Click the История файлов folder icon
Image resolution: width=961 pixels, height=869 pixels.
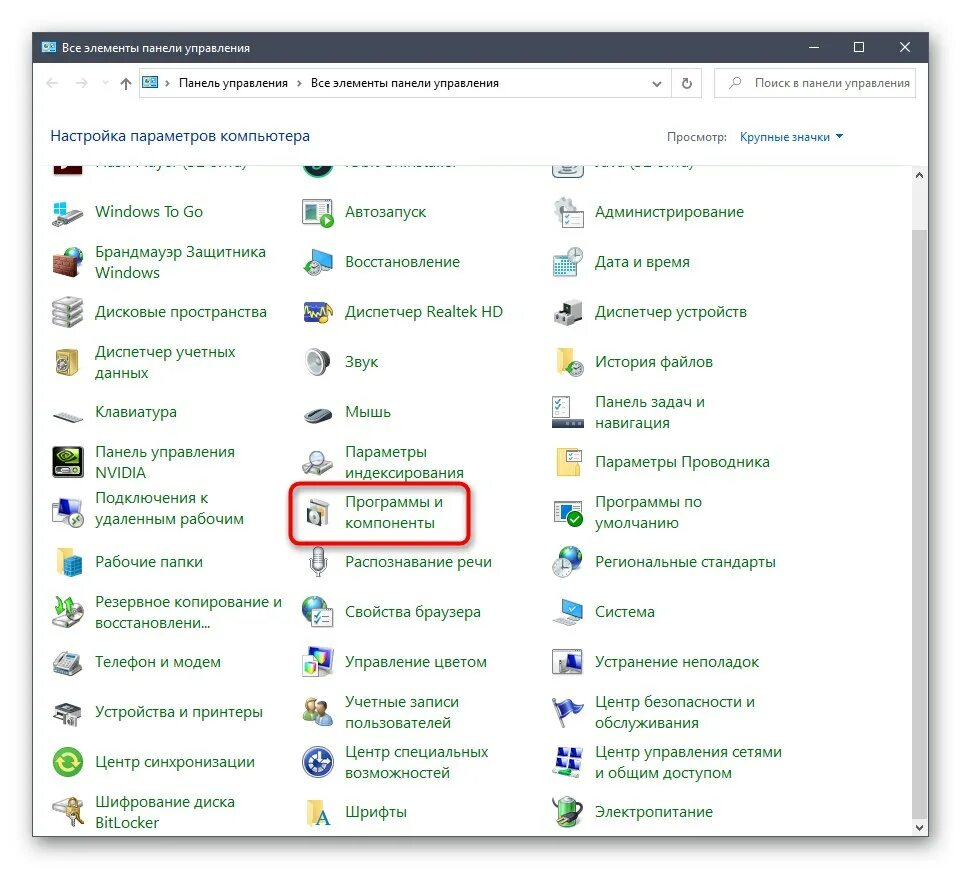(568, 362)
